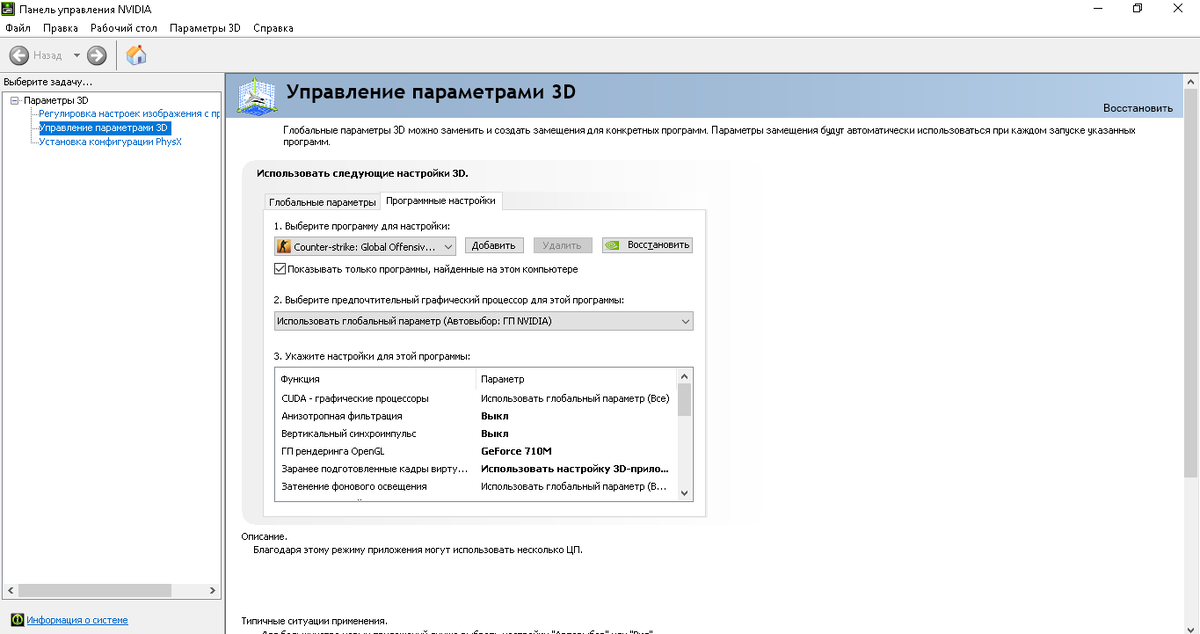
Task: Open the Counter-strike program dropdown
Action: 365,246
